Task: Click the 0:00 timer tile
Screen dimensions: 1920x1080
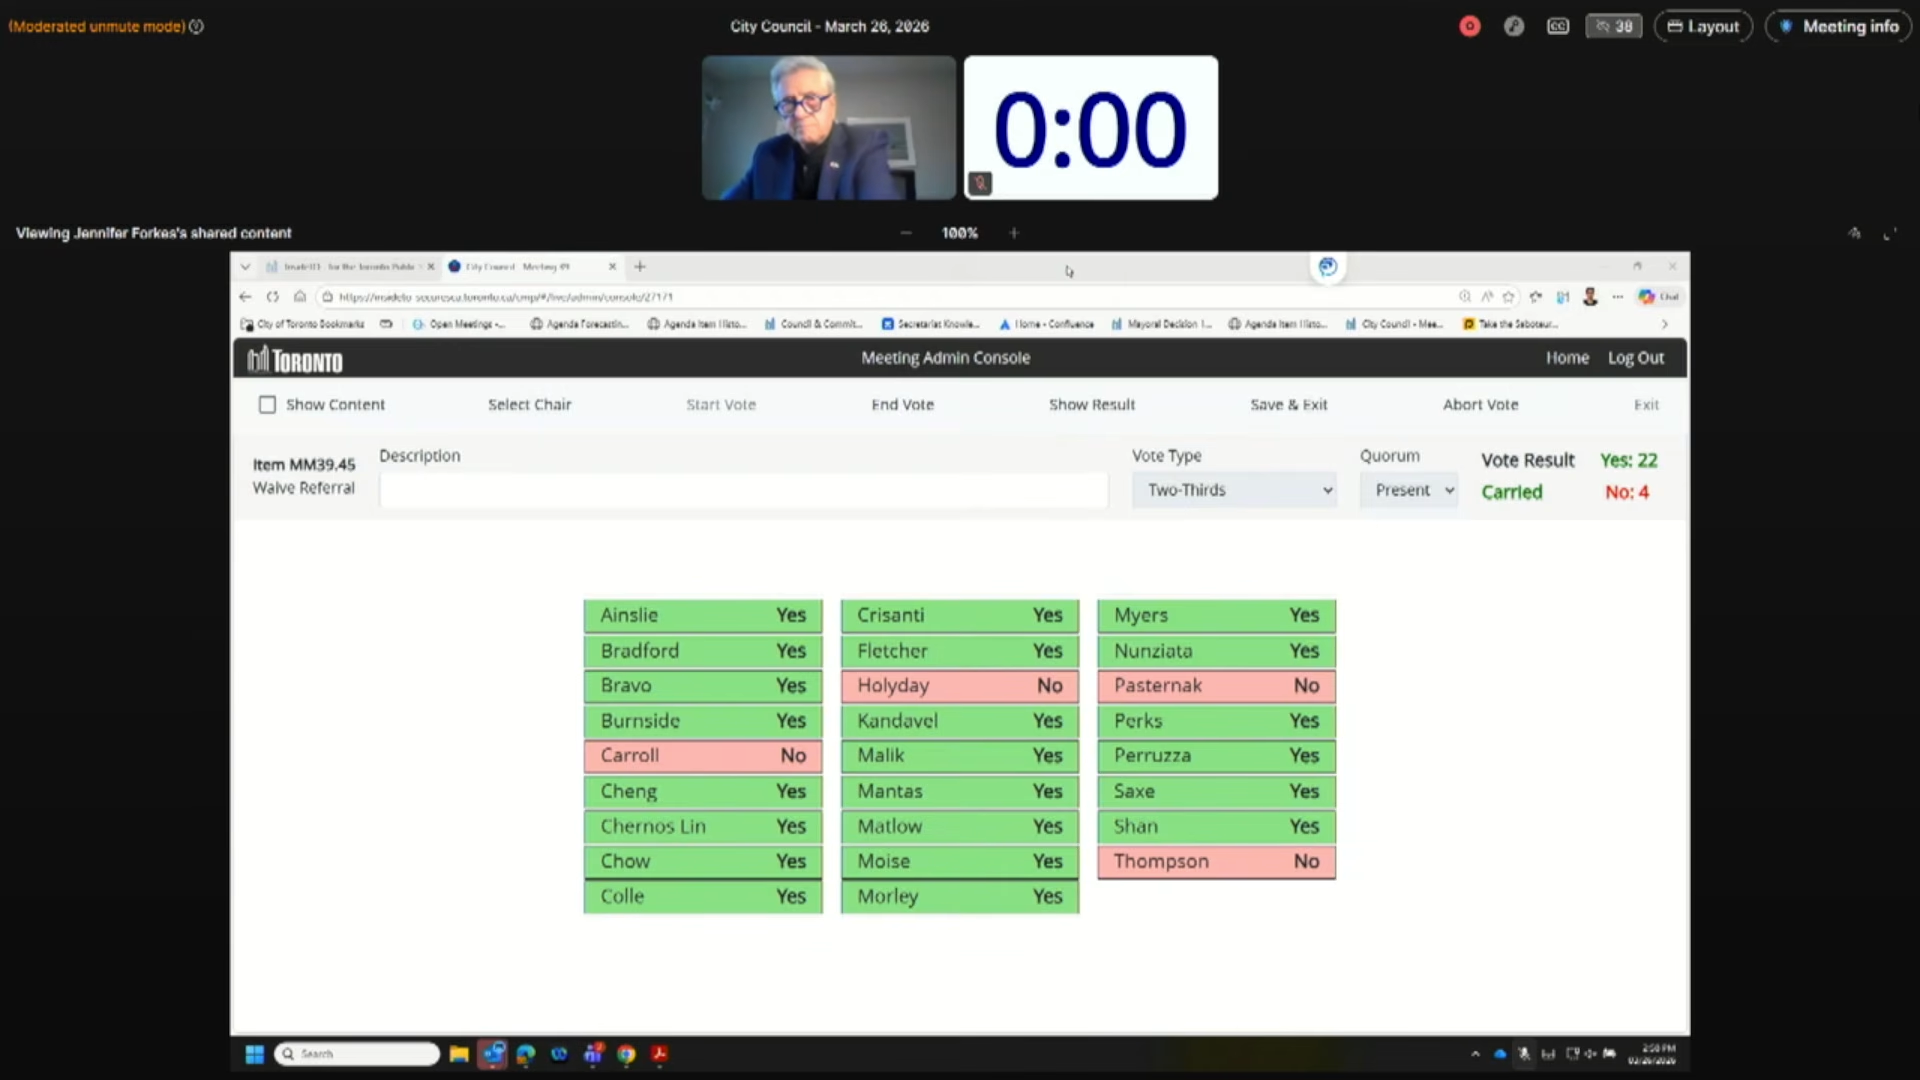Action: (x=1091, y=128)
